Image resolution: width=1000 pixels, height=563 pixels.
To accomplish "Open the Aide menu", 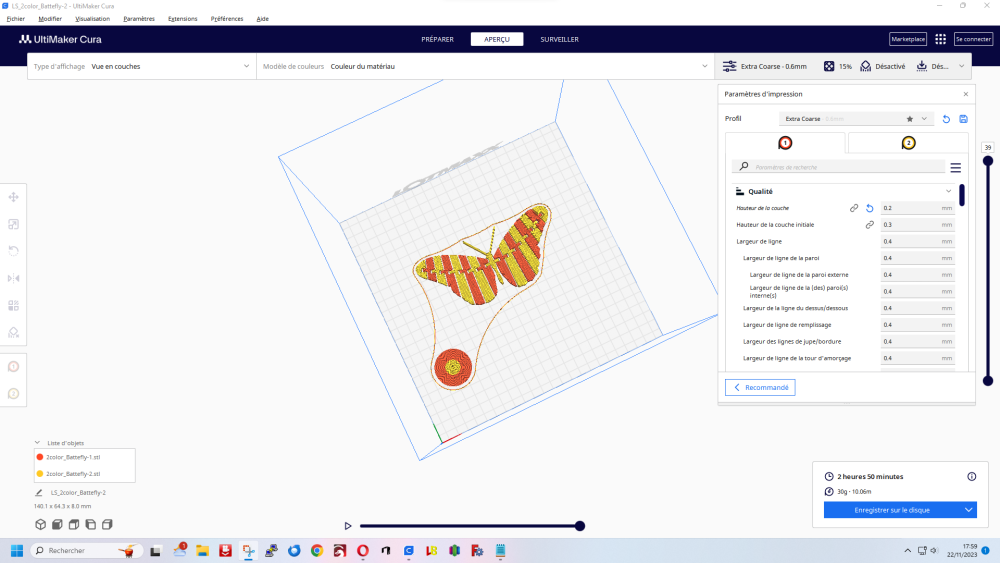I will click(x=262, y=18).
